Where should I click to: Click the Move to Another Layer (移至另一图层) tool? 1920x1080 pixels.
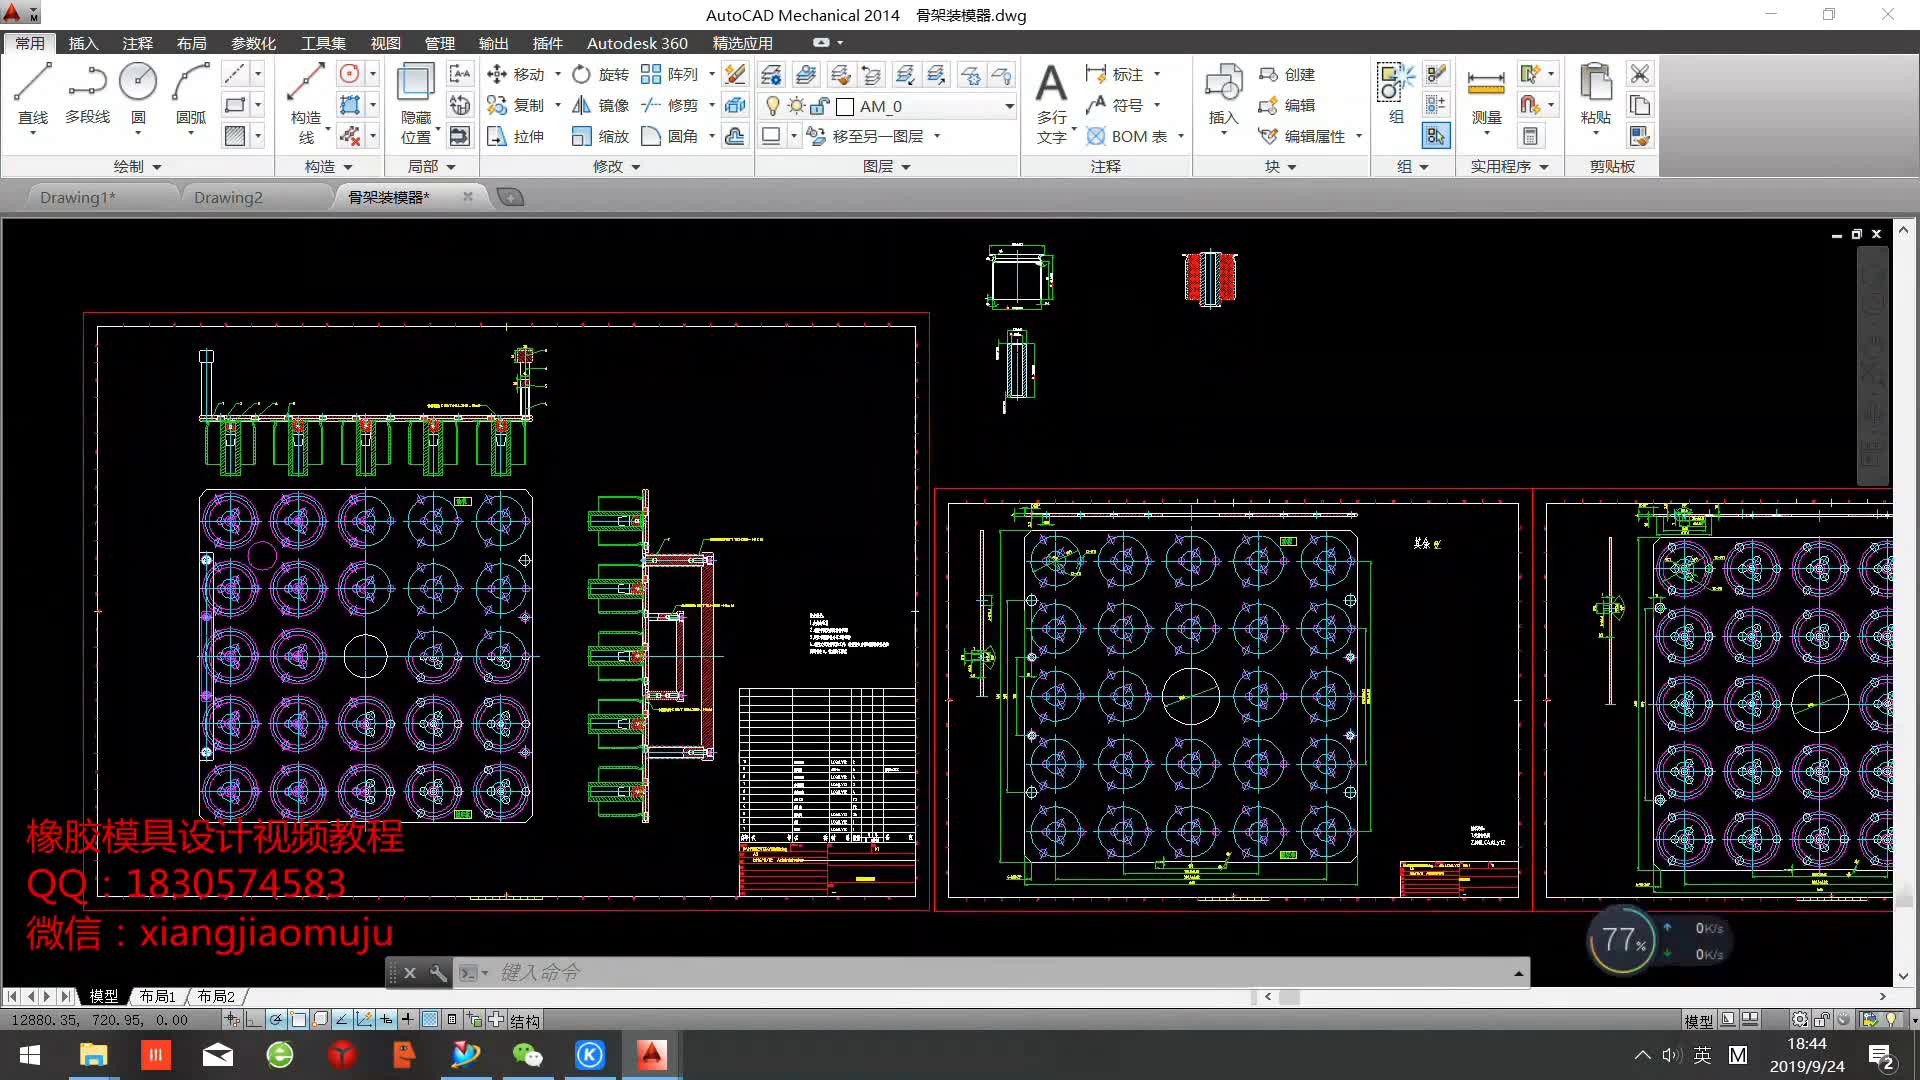click(x=866, y=136)
